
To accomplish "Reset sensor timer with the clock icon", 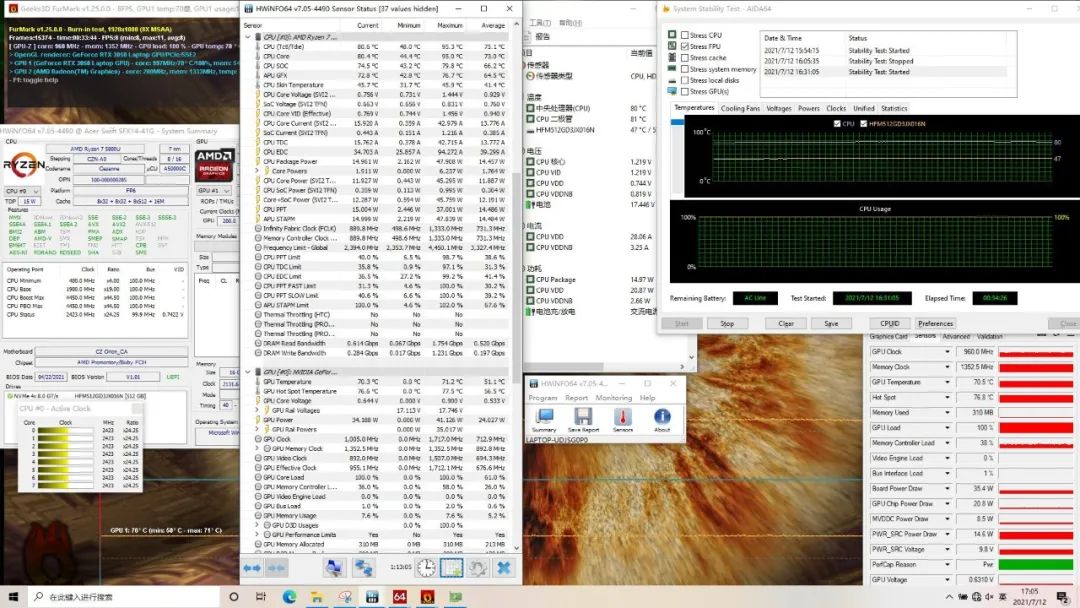I will point(426,567).
